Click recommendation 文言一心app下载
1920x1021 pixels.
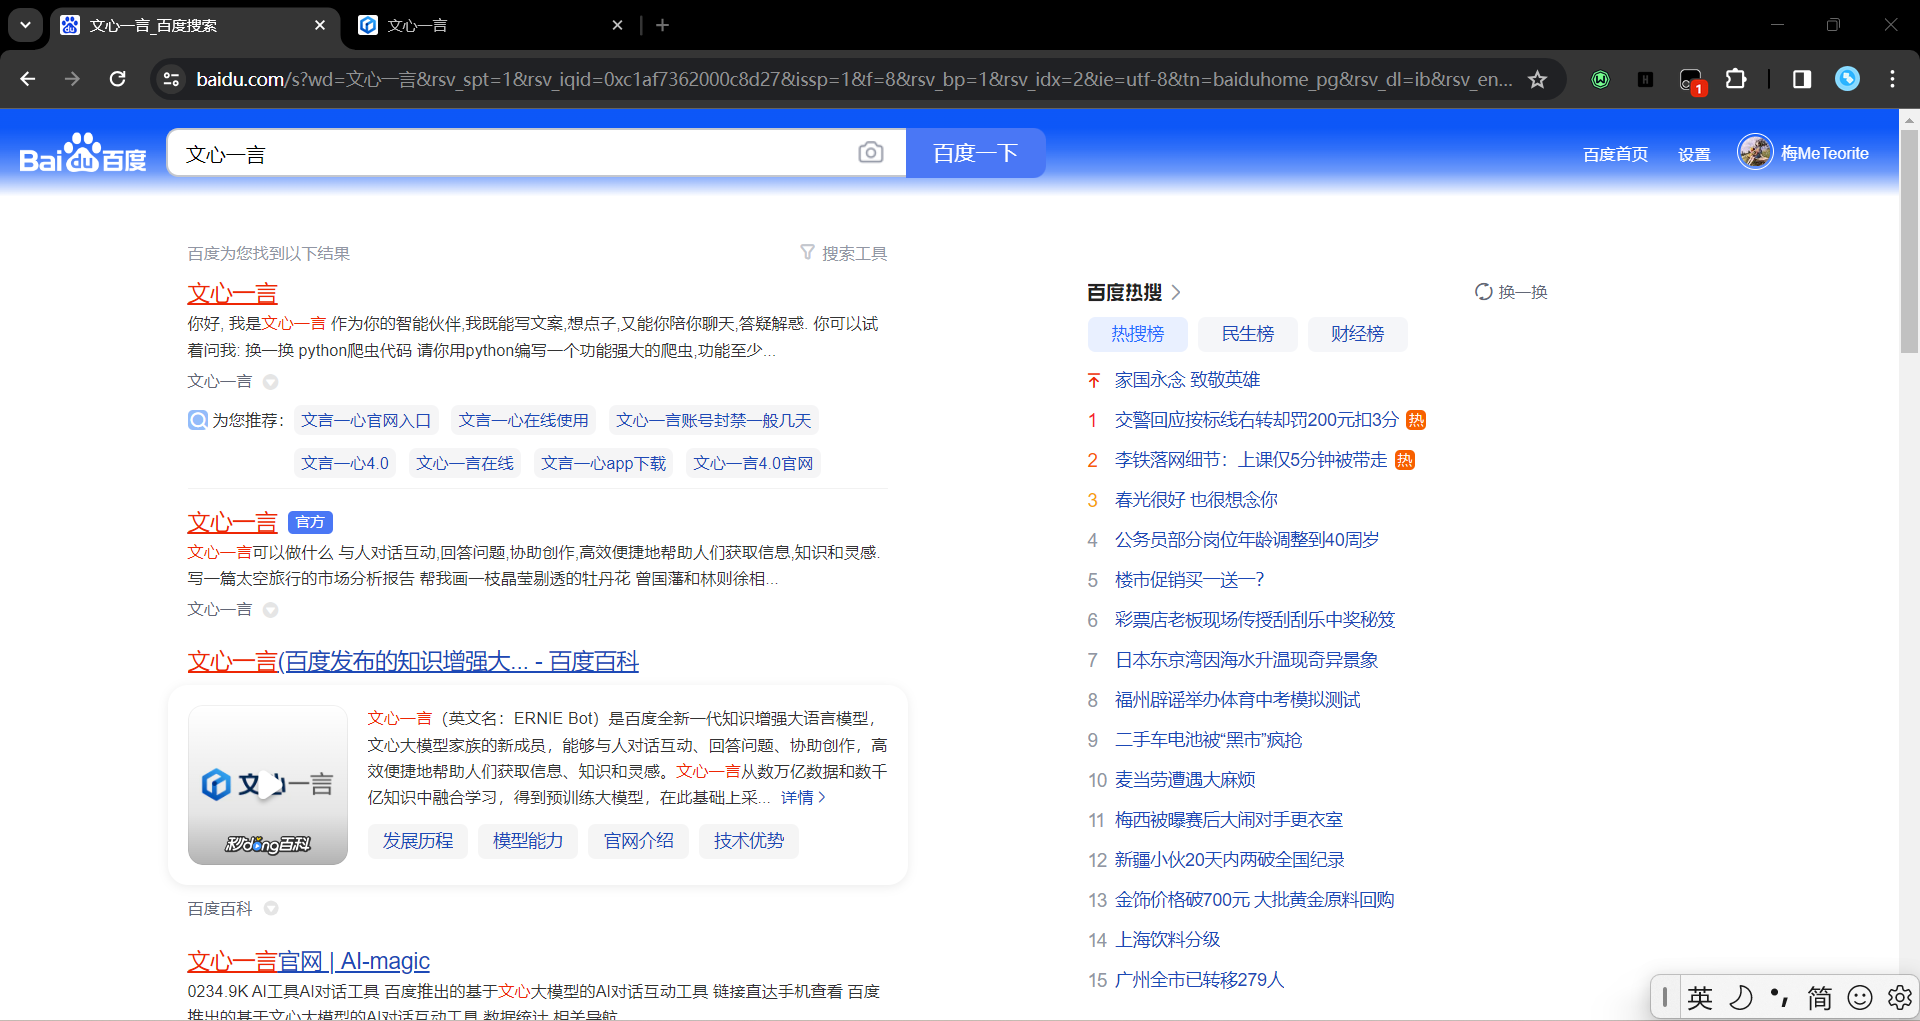pyautogui.click(x=604, y=464)
